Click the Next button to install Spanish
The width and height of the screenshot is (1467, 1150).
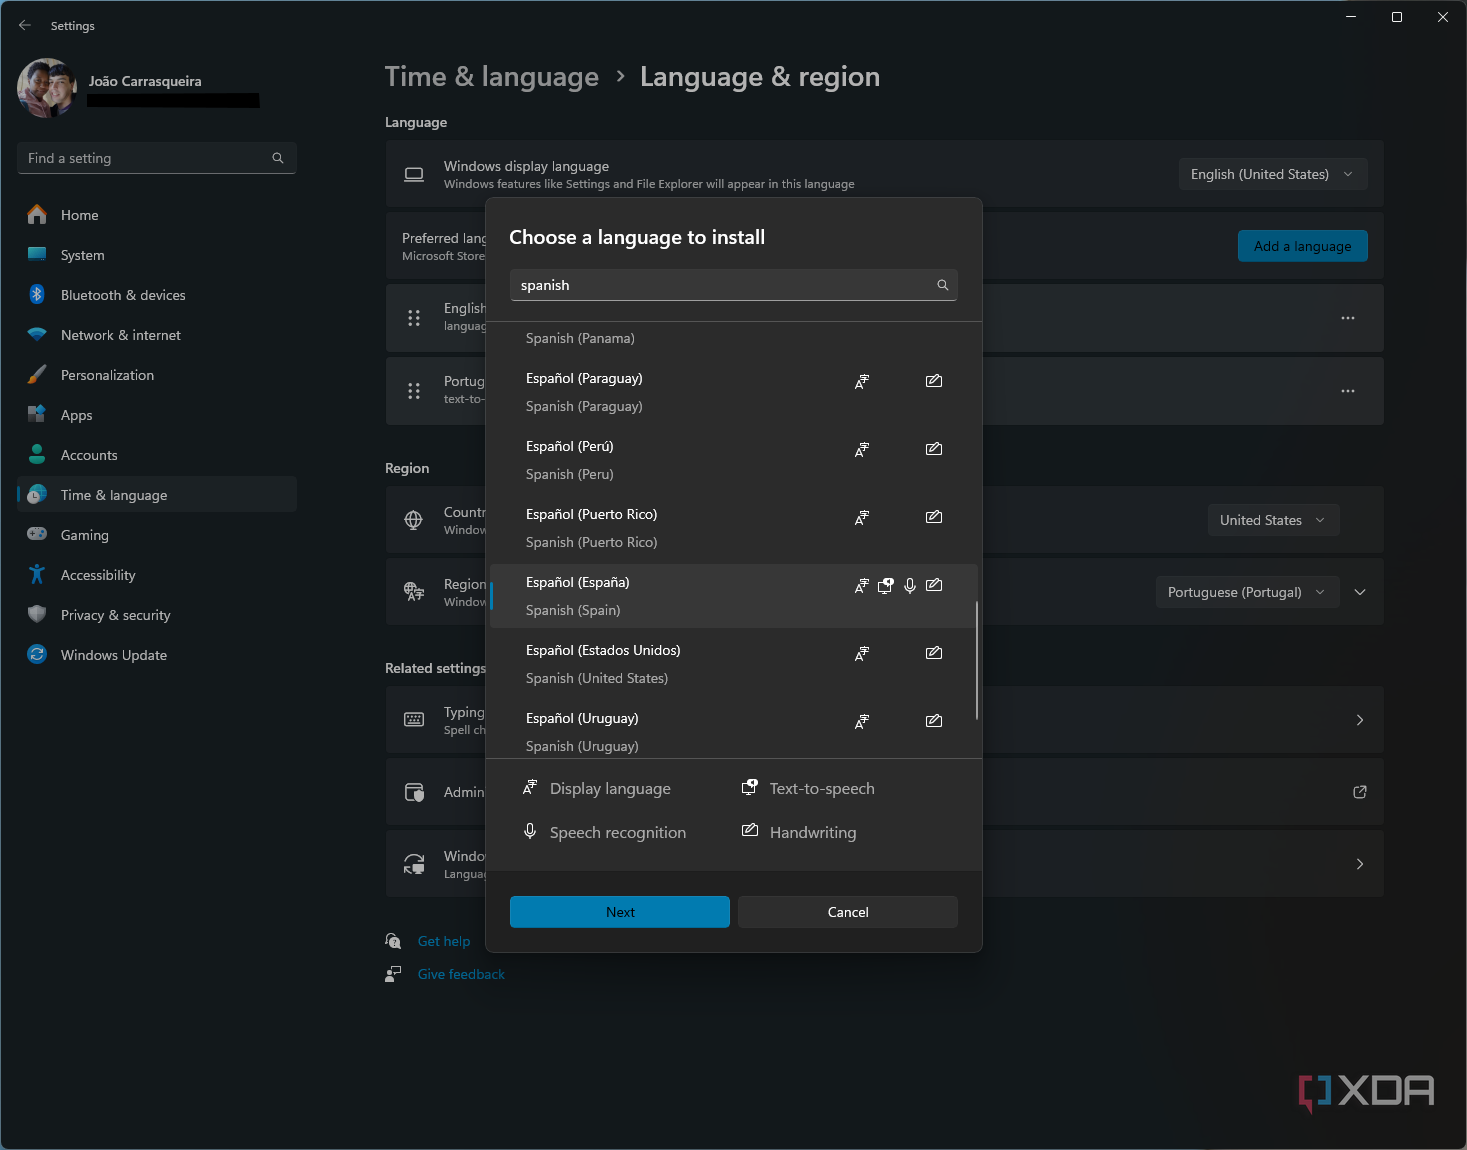click(x=619, y=911)
